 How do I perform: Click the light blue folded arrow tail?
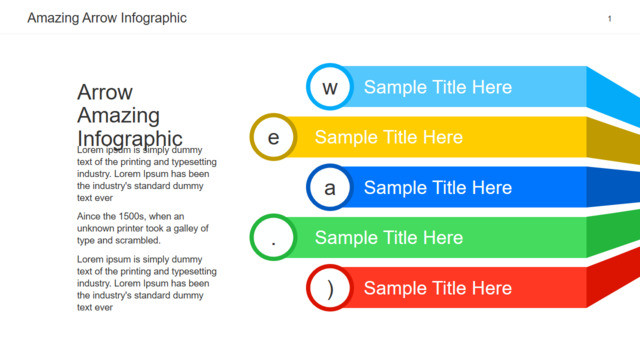613,96
